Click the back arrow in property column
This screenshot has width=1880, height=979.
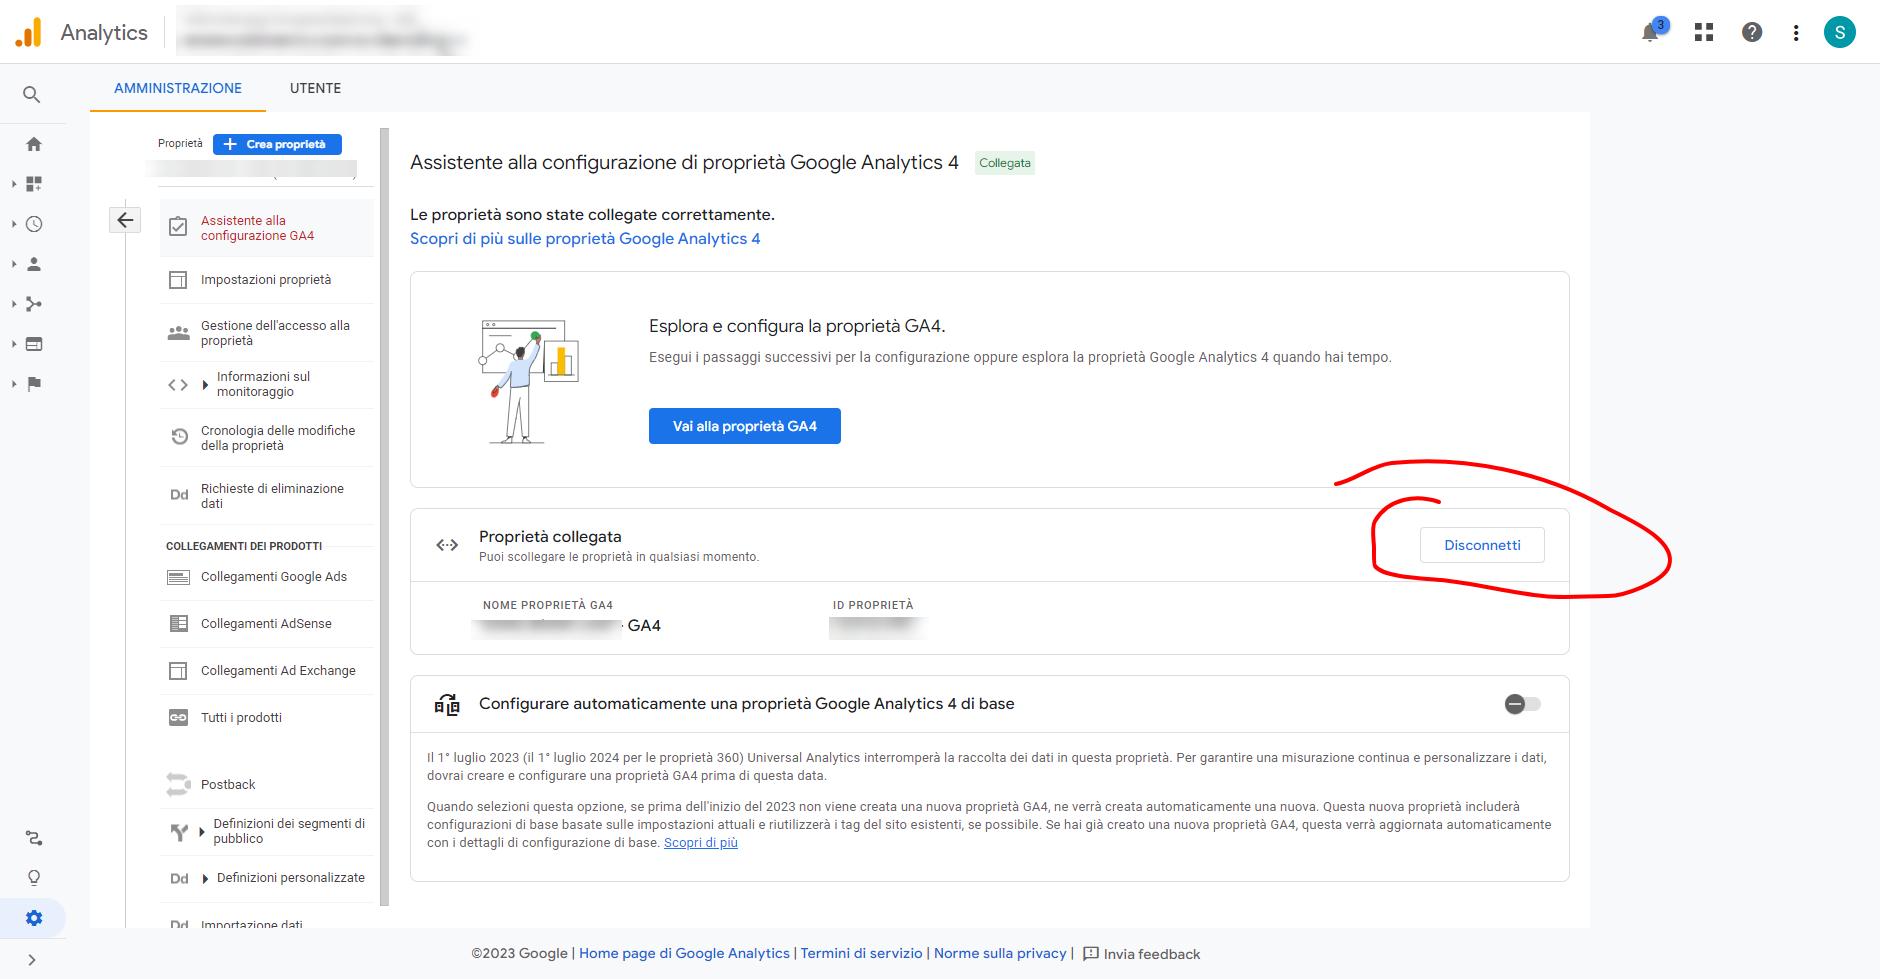(125, 220)
